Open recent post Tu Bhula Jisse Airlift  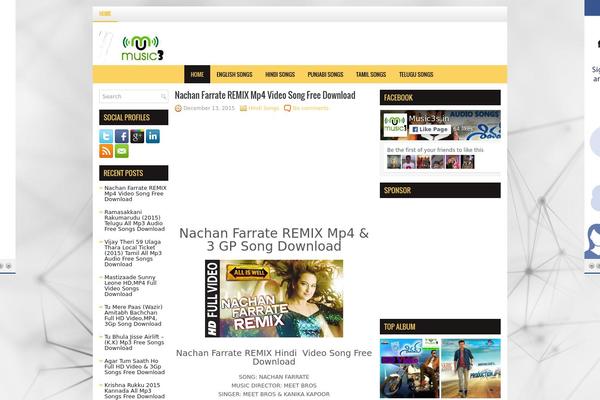[x=134, y=343]
